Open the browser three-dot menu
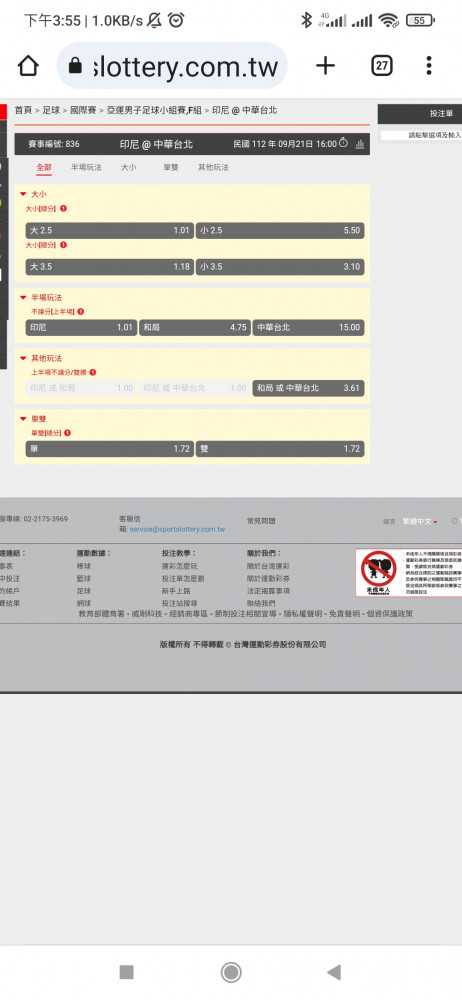This screenshot has height=1000, width=462. [x=429, y=66]
